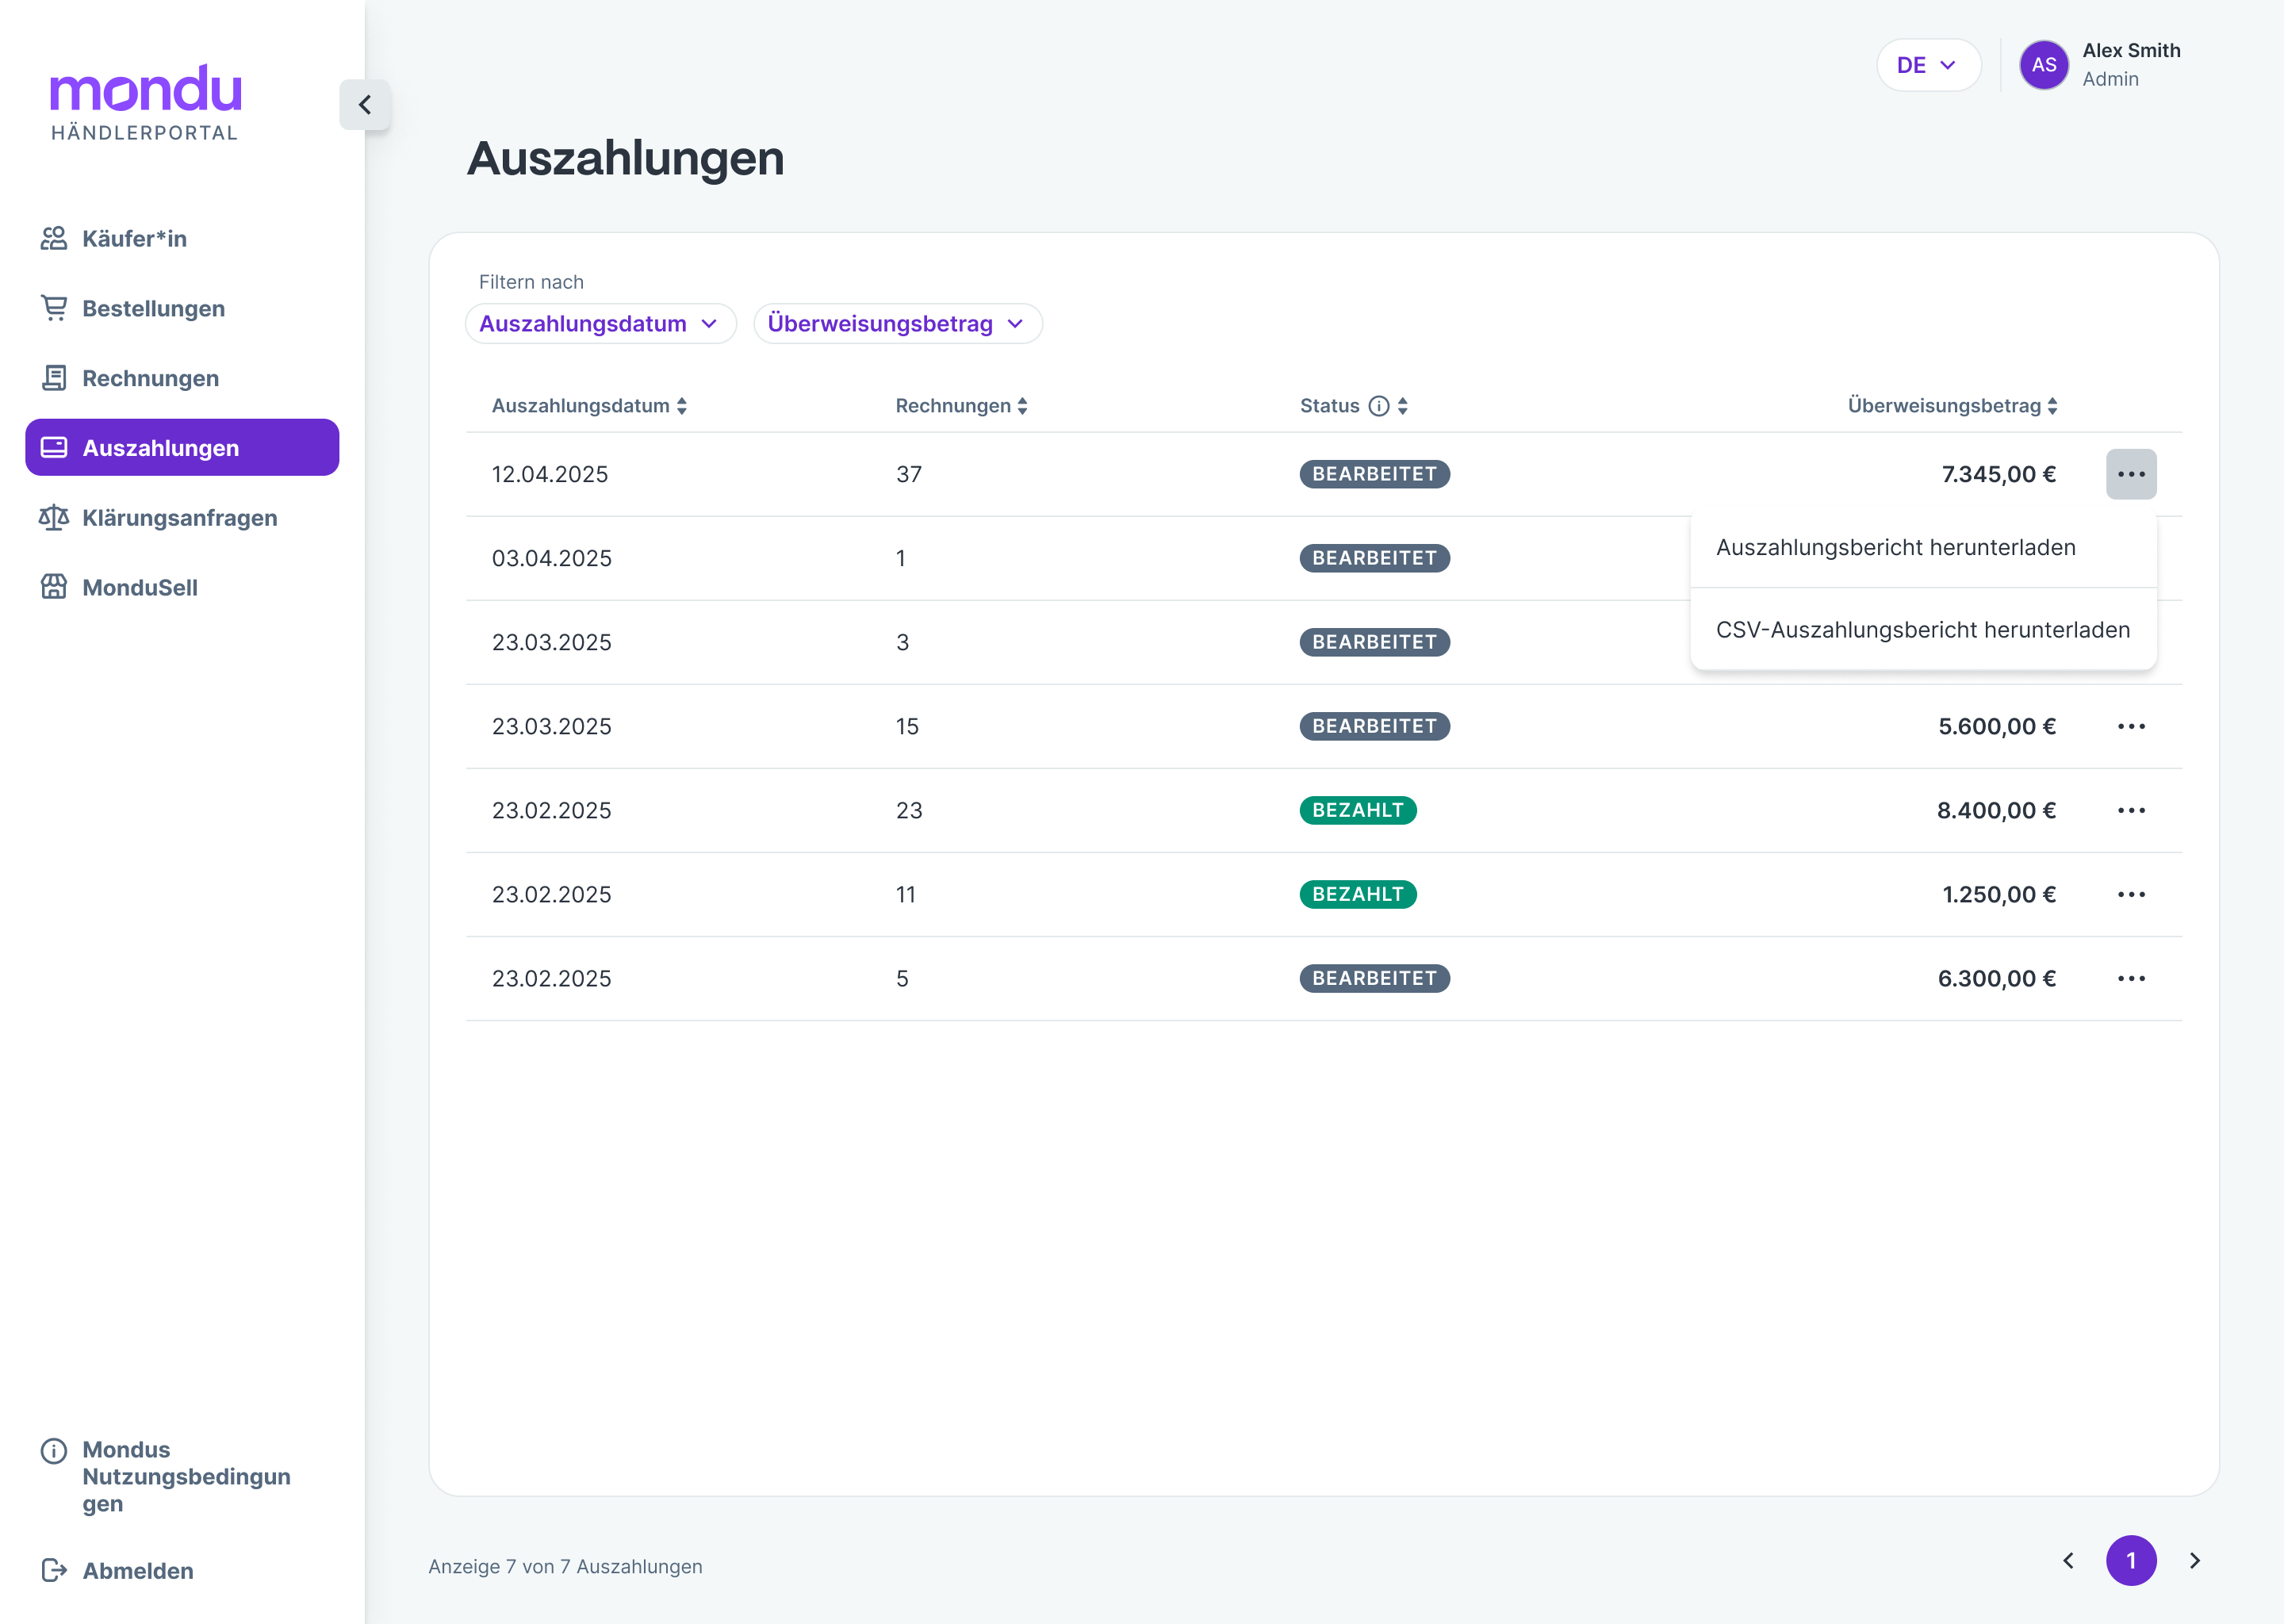Screen dimensions: 2284x1624
Task: Close the active three-dot menu on first row
Action: (x=2130, y=474)
